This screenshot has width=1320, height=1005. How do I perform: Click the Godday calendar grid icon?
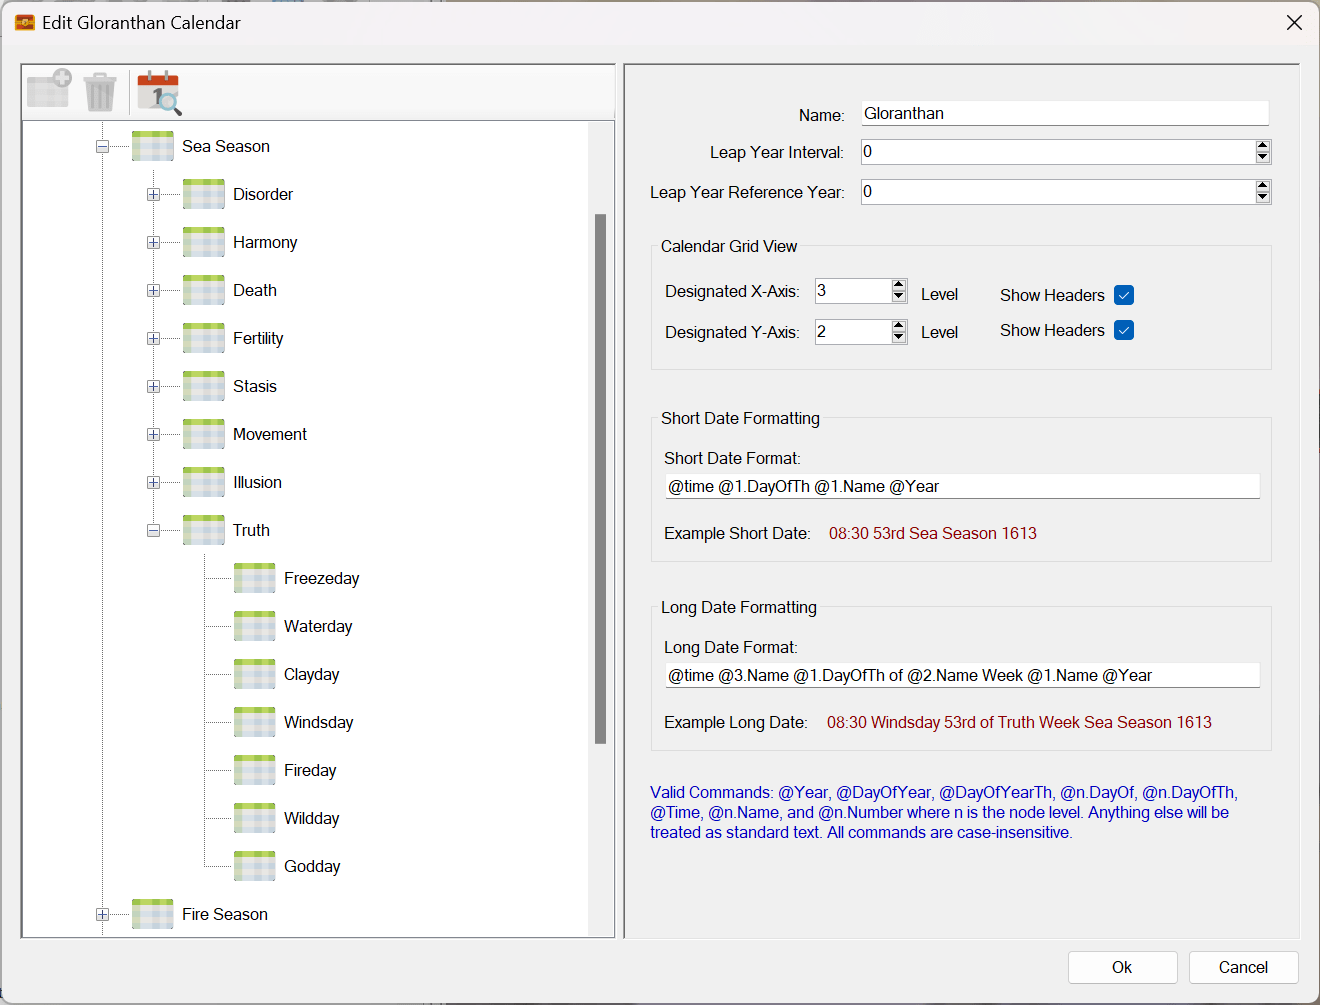coord(254,866)
